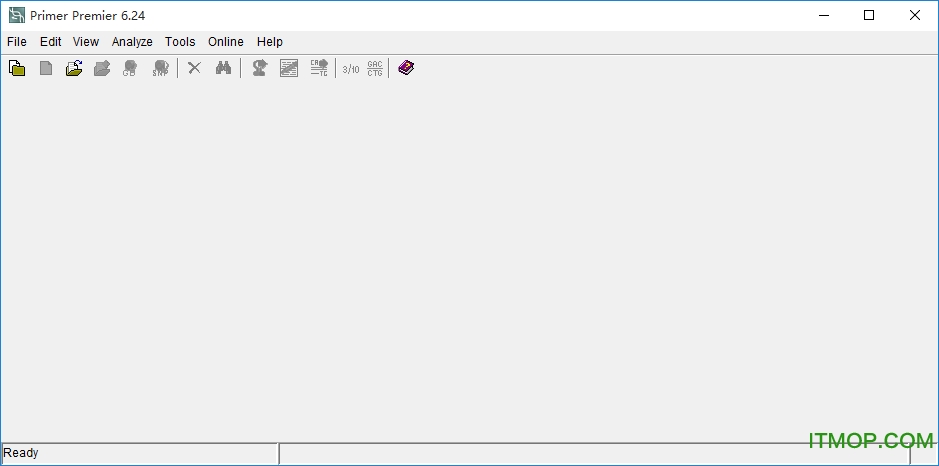939x466 pixels.
Task: Expand the Analyze menu
Action: (x=132, y=42)
